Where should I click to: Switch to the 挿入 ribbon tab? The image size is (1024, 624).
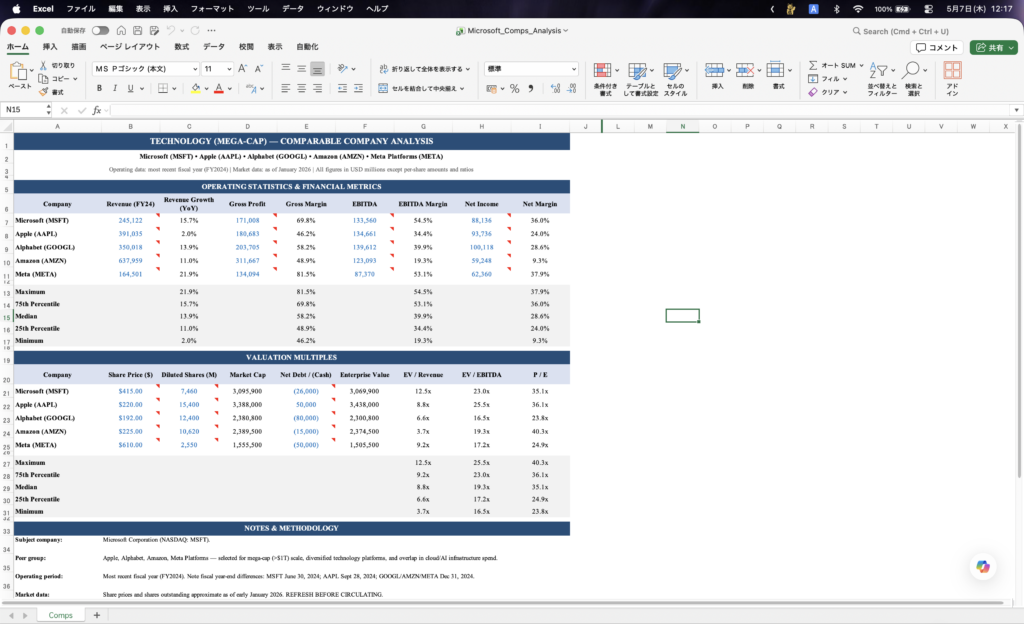[50, 47]
